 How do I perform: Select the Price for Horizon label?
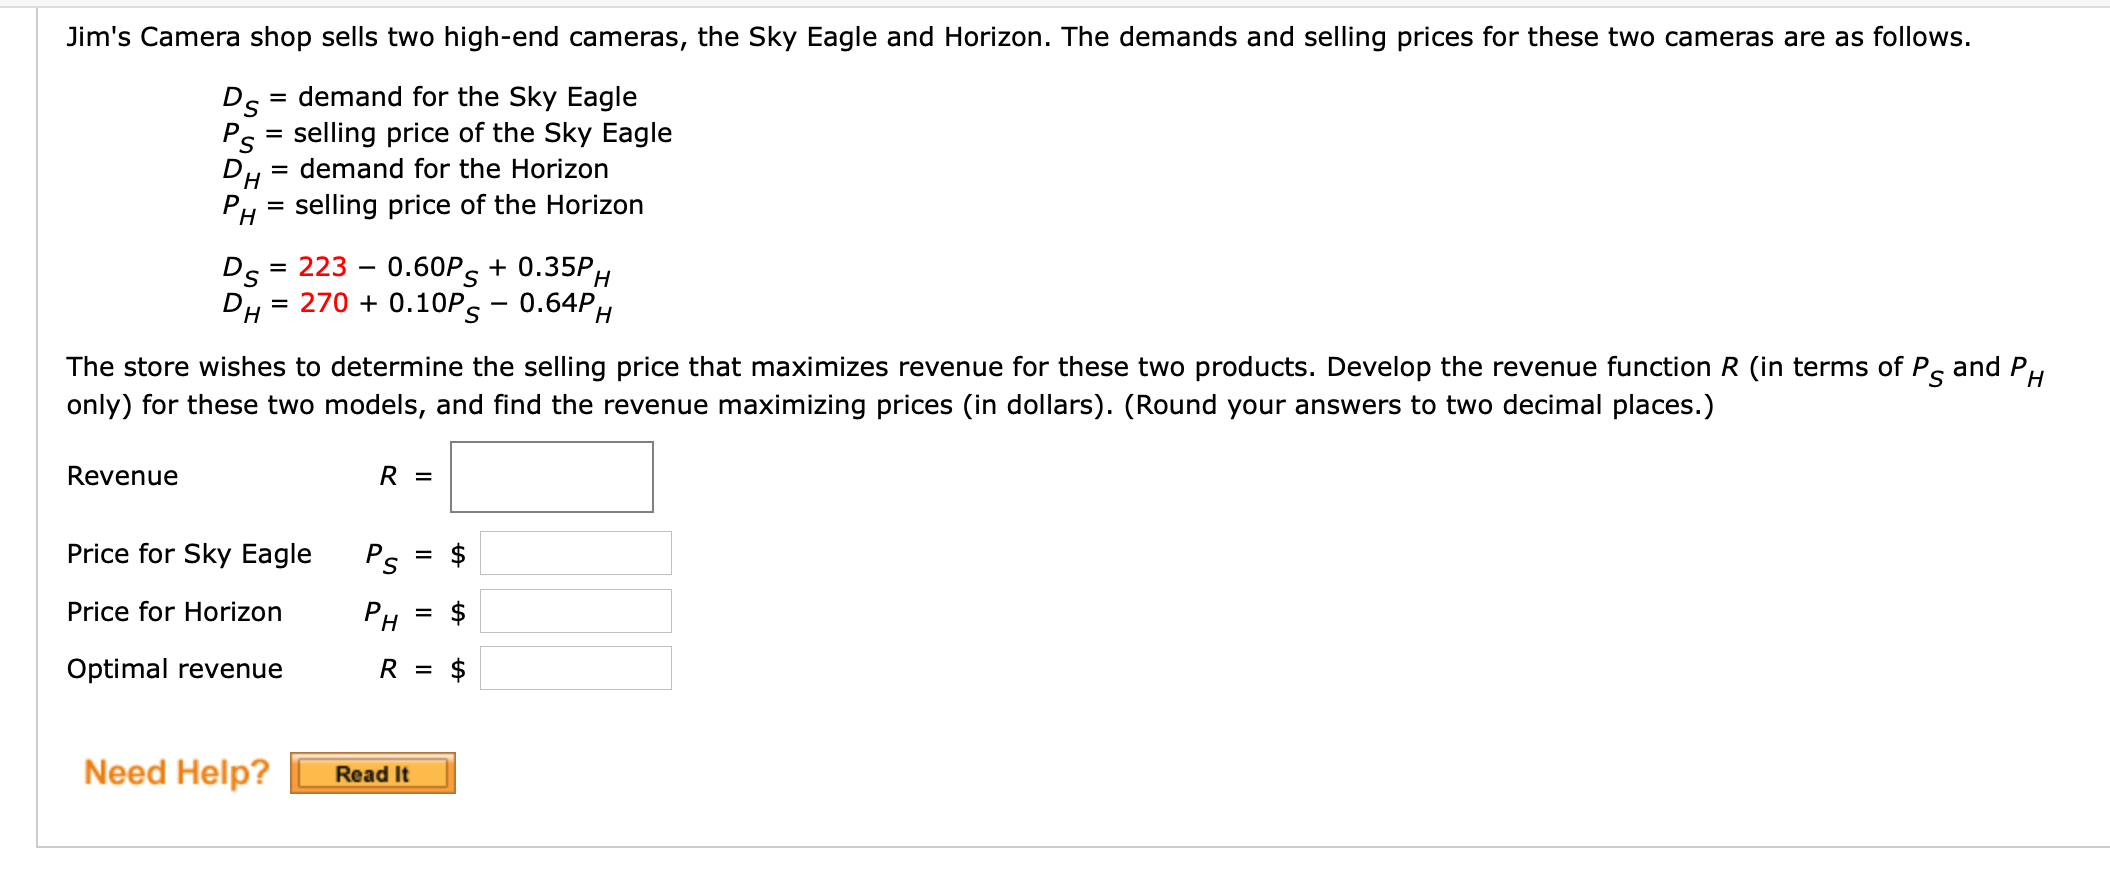coord(174,612)
